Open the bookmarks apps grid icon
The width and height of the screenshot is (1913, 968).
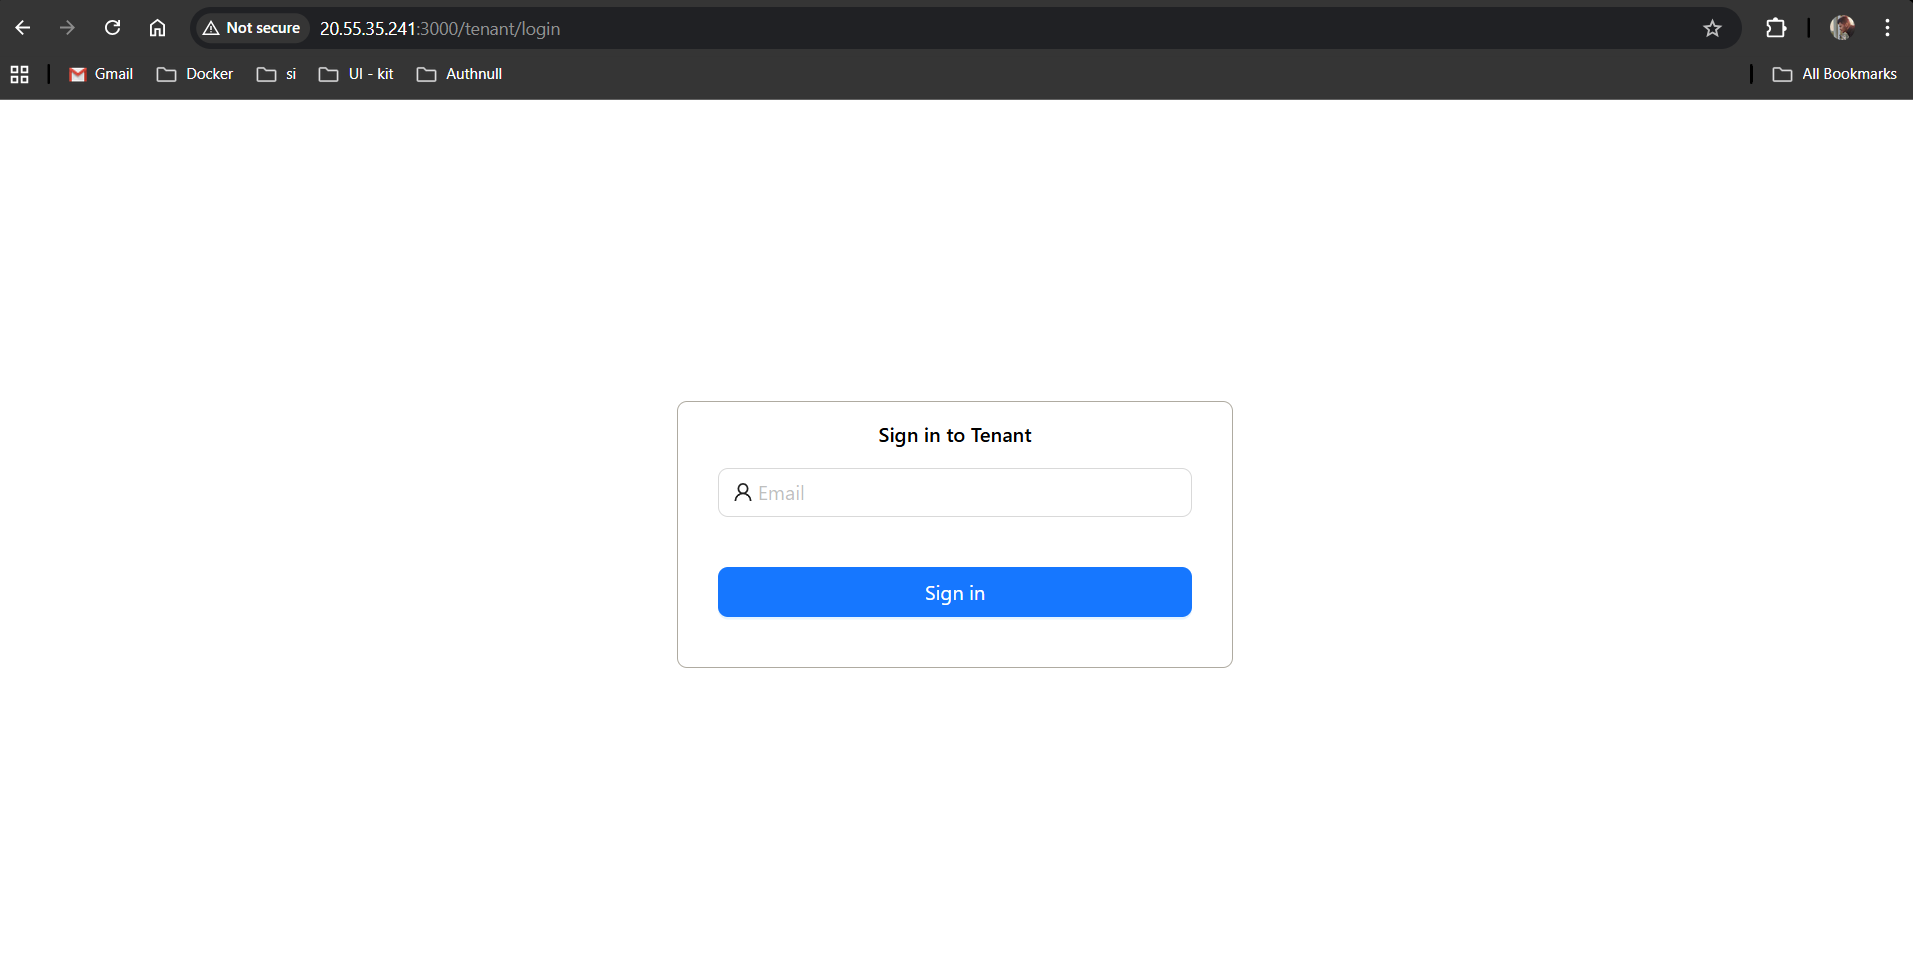20,73
